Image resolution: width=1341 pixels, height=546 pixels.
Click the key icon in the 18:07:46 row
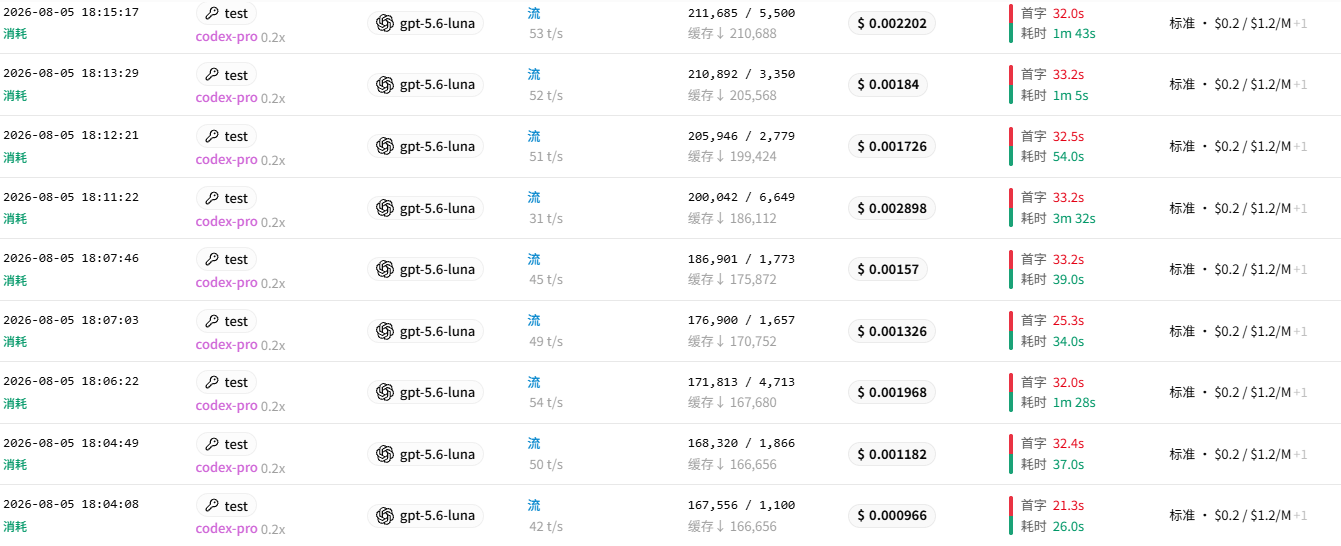[211, 260]
